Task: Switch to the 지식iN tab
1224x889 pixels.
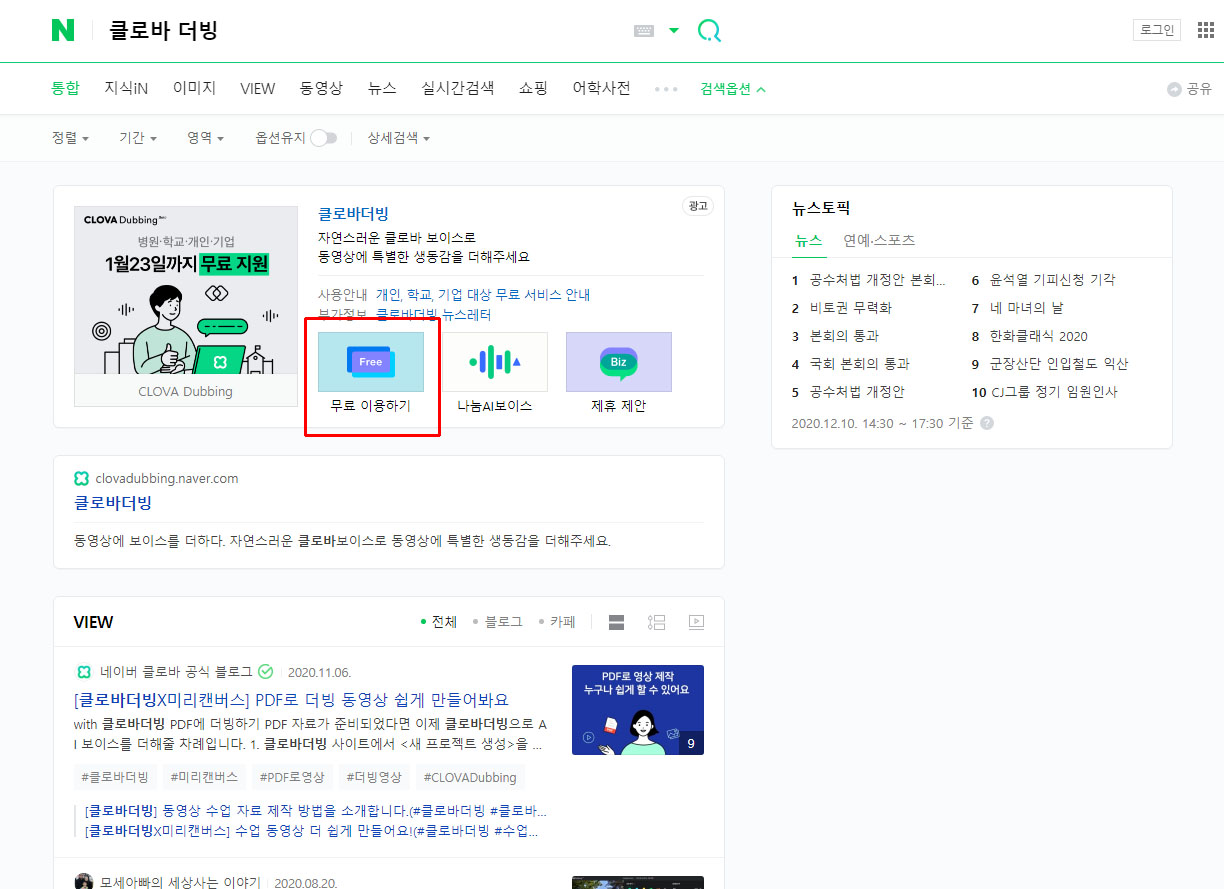Action: click(126, 88)
